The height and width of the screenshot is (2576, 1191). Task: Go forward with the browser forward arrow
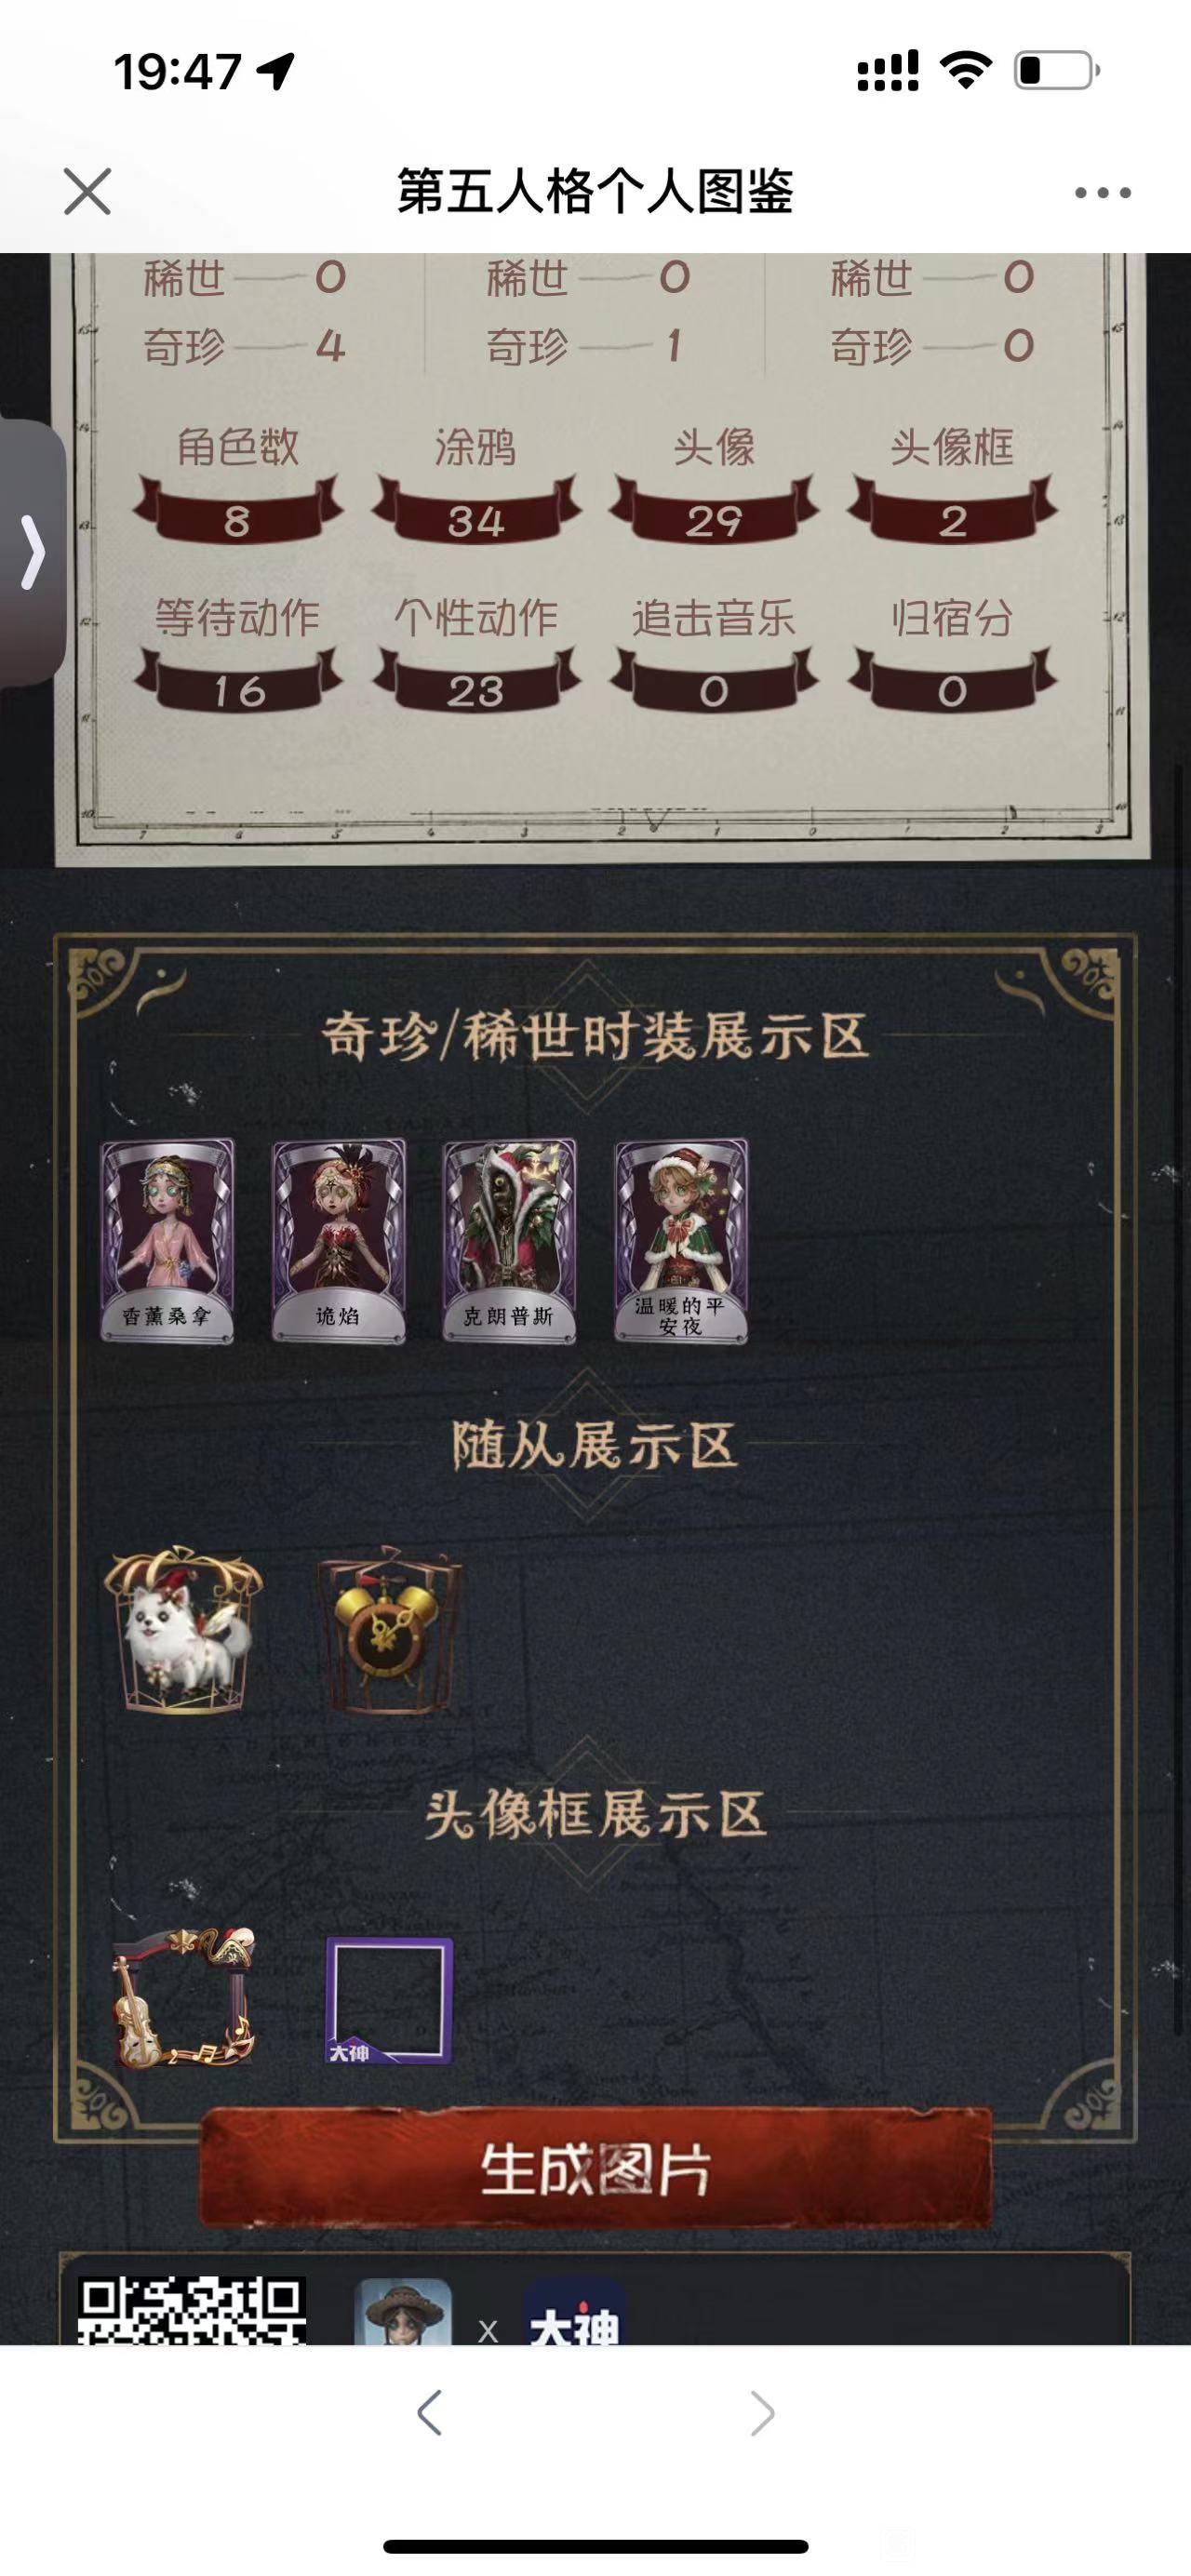coord(762,2413)
